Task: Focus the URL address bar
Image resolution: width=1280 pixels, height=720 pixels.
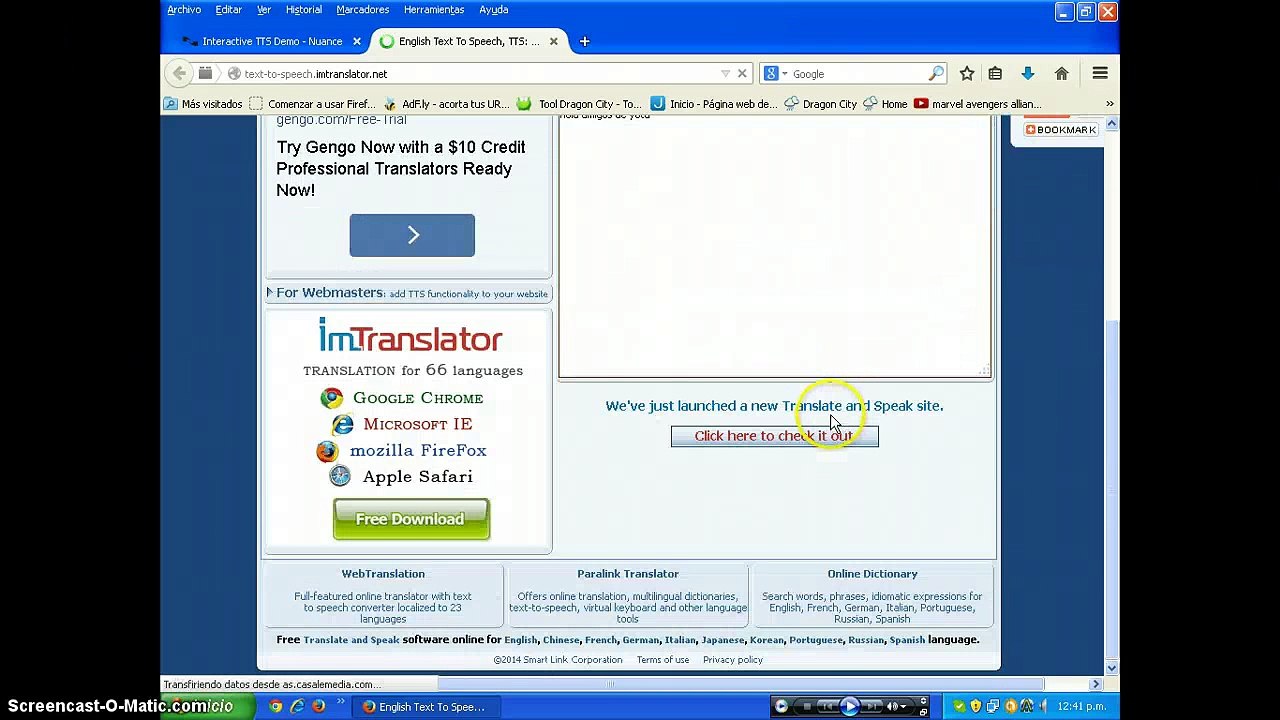Action: [480, 73]
